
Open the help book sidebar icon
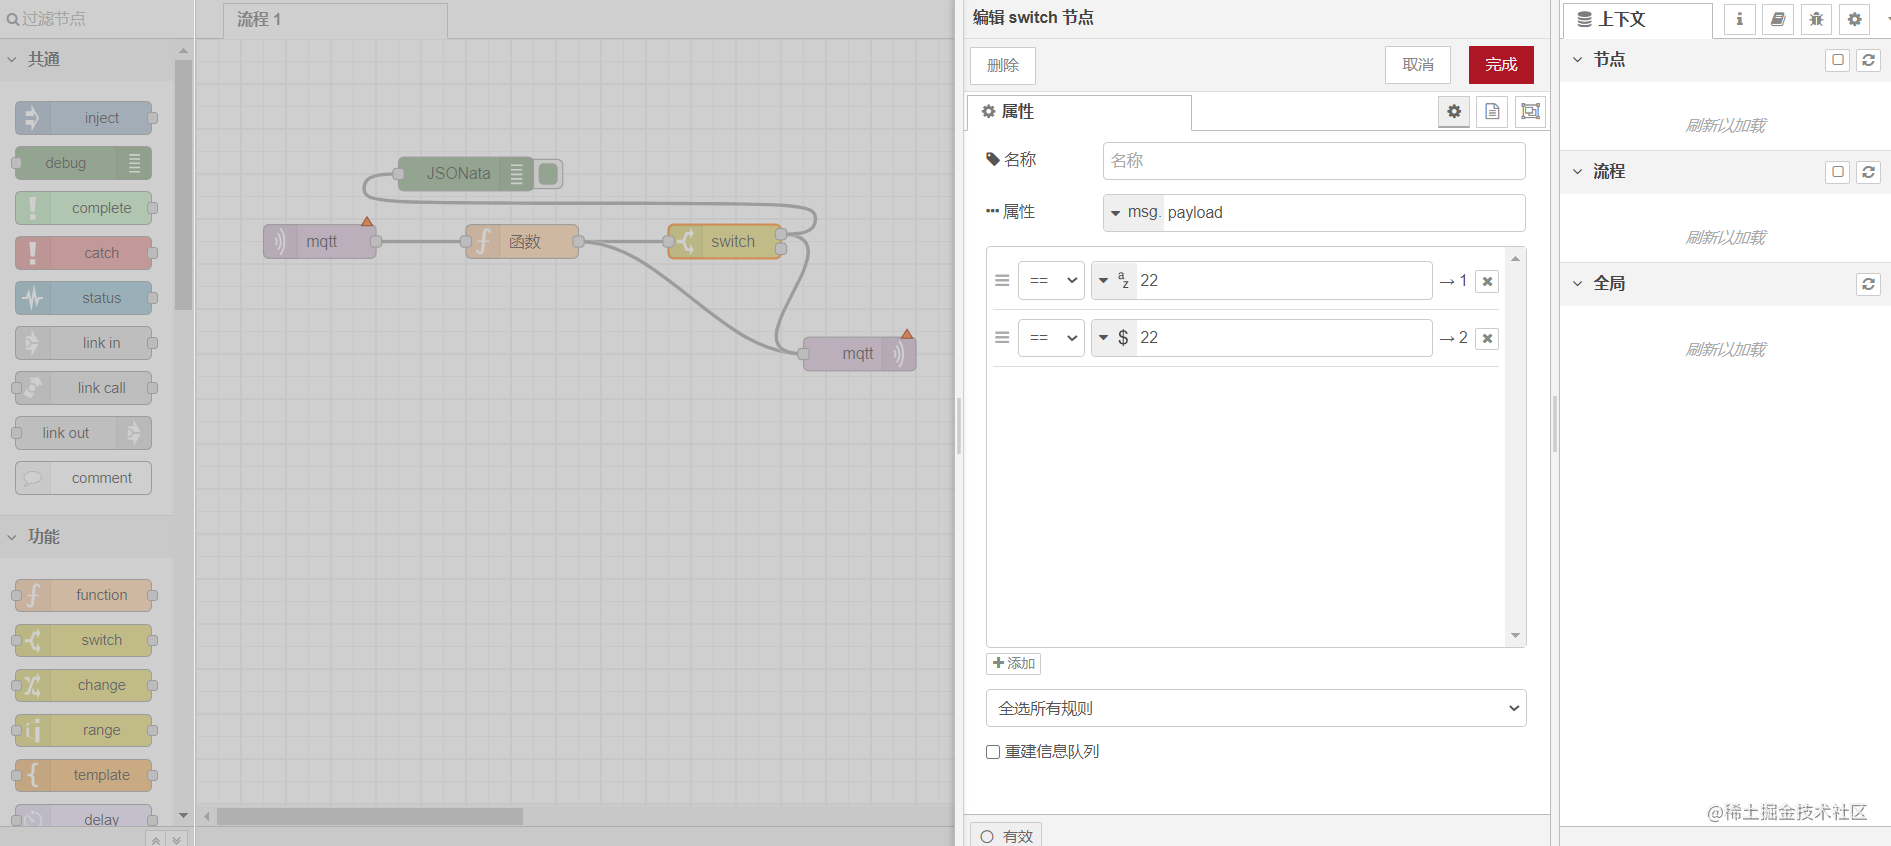pos(1777,19)
